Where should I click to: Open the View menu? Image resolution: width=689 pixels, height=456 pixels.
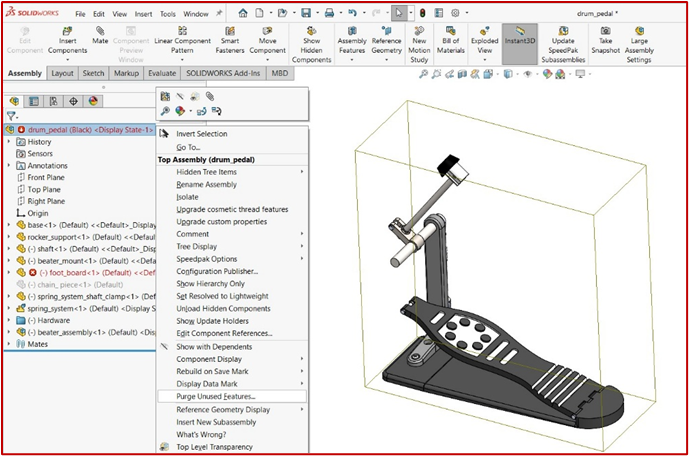click(120, 14)
